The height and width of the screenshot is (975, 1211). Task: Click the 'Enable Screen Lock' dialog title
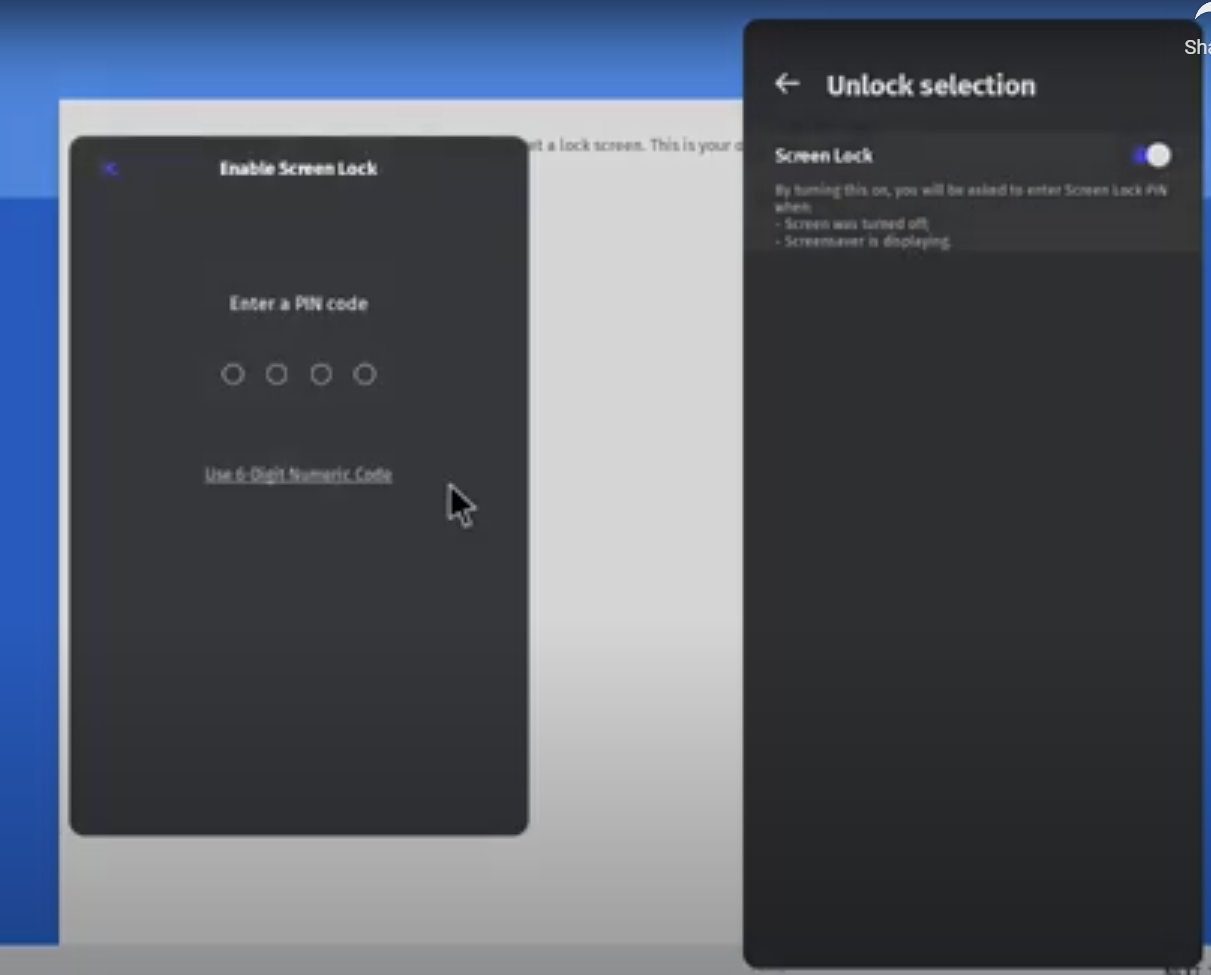[x=298, y=169]
